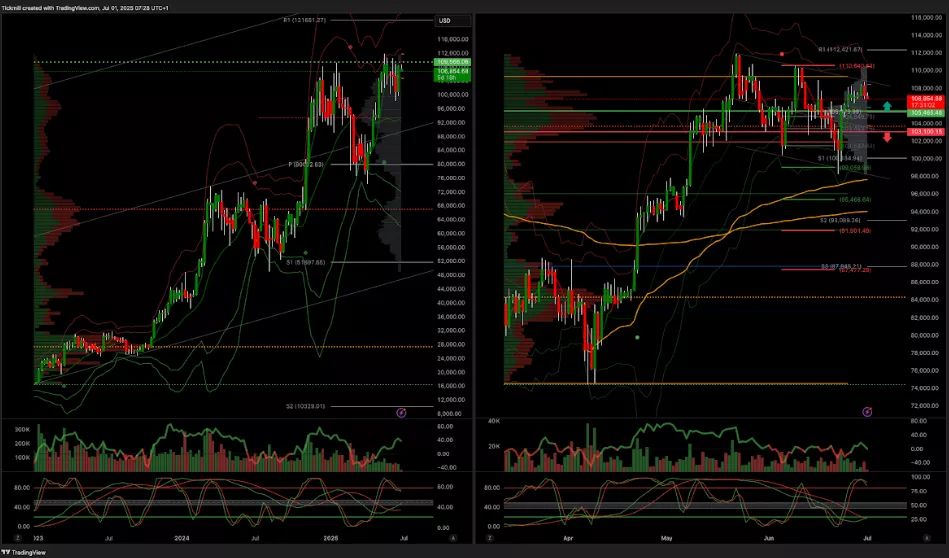
Task: Click the current price label 108,854.88 on right chart
Action: coord(925,99)
